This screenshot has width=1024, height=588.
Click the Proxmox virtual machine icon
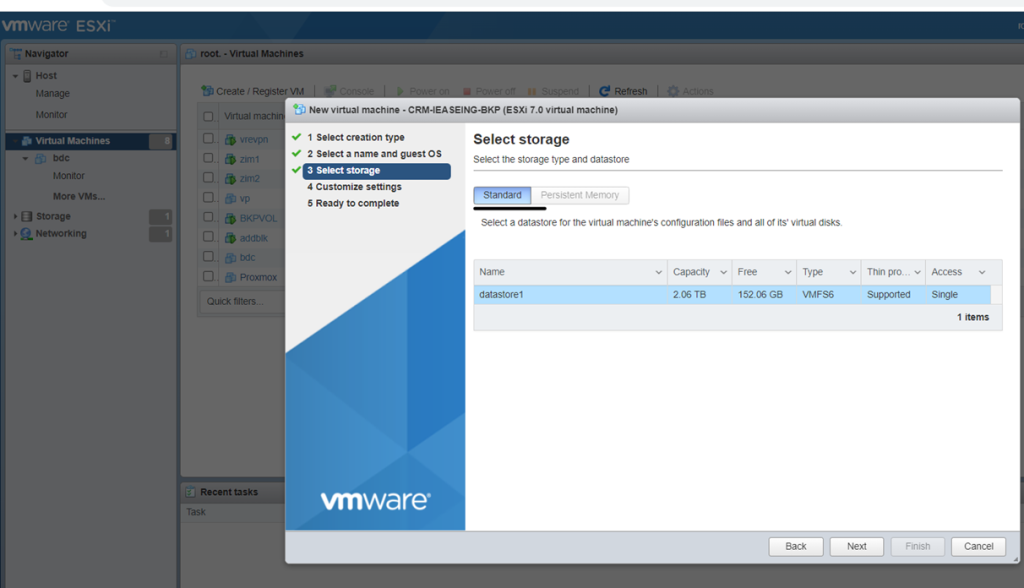point(230,277)
